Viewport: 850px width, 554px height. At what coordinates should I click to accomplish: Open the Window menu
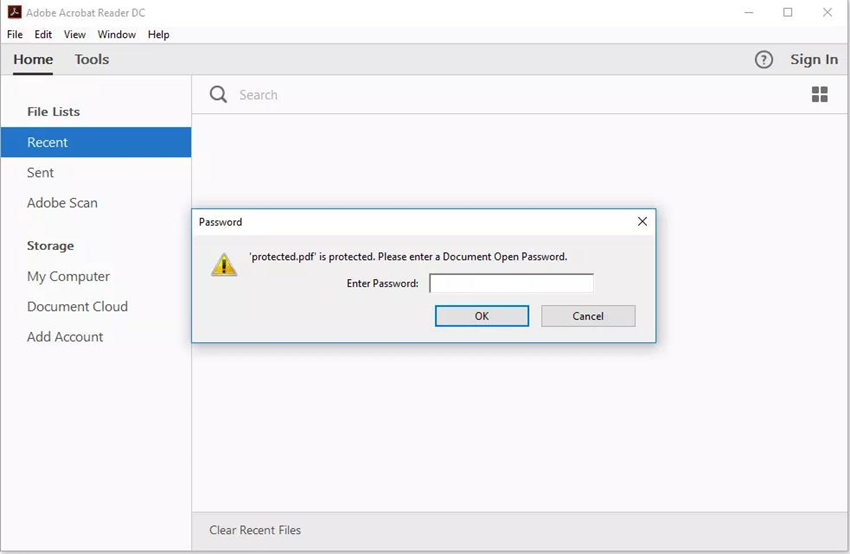click(x=117, y=34)
